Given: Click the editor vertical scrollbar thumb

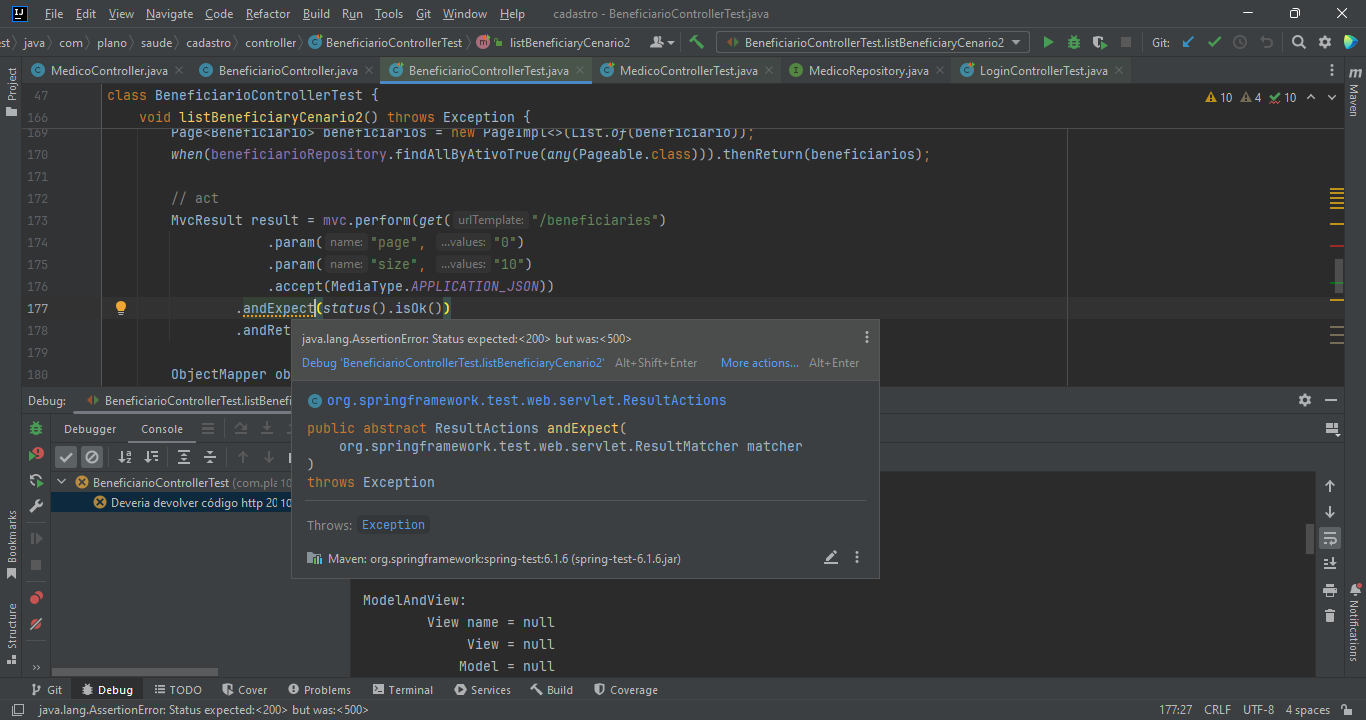Looking at the screenshot, I should (1339, 274).
